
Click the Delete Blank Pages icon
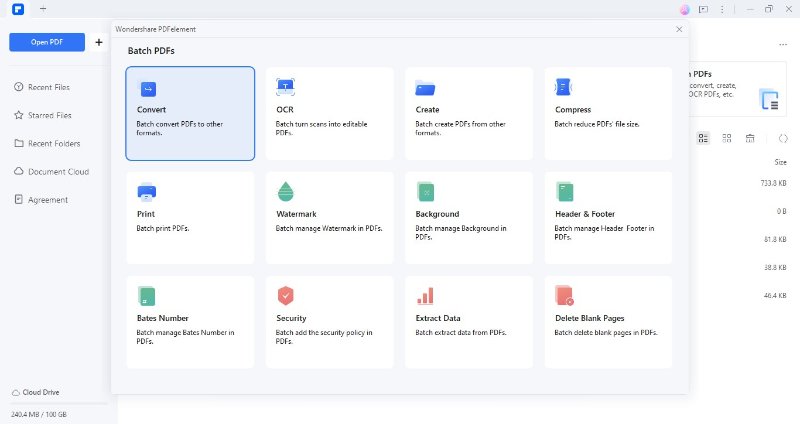[564, 296]
